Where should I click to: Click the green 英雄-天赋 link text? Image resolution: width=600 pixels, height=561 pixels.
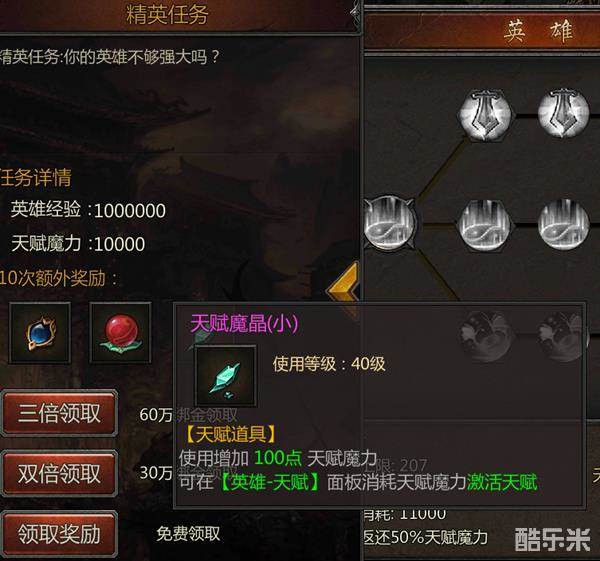click(270, 483)
